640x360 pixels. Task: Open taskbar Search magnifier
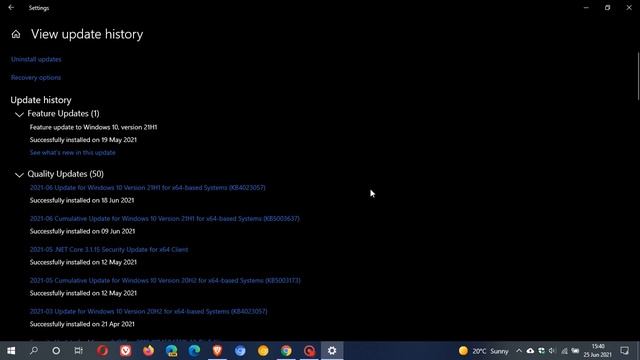click(x=34, y=351)
